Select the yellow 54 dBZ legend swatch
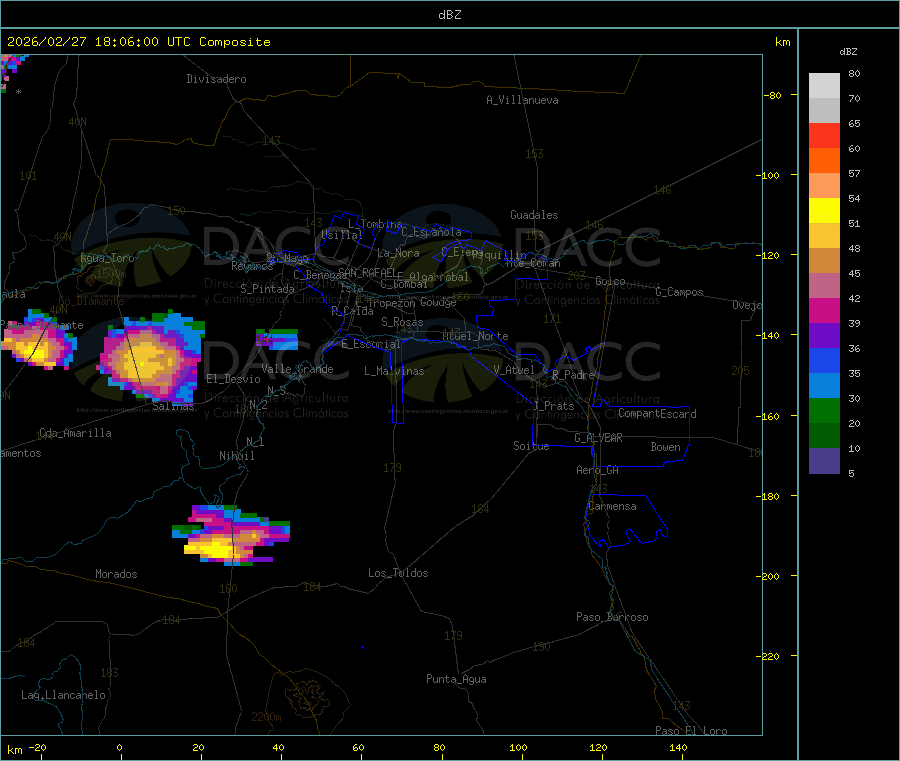Image resolution: width=900 pixels, height=761 pixels. click(x=824, y=211)
